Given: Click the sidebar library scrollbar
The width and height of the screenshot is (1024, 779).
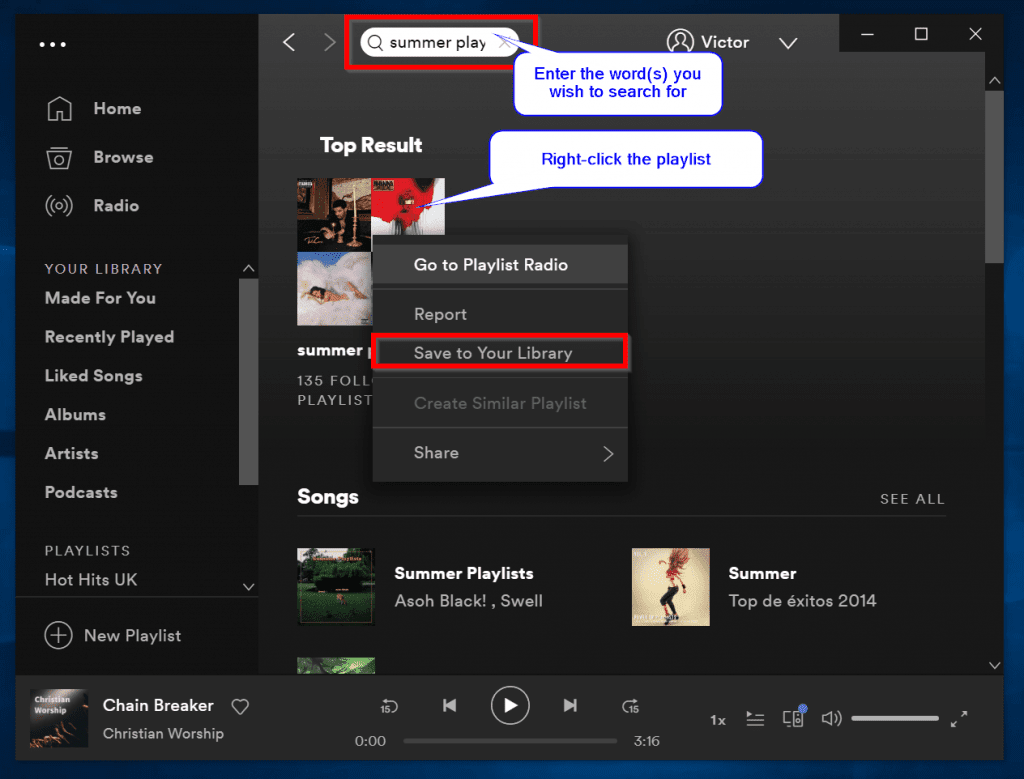Looking at the screenshot, I should [x=248, y=382].
